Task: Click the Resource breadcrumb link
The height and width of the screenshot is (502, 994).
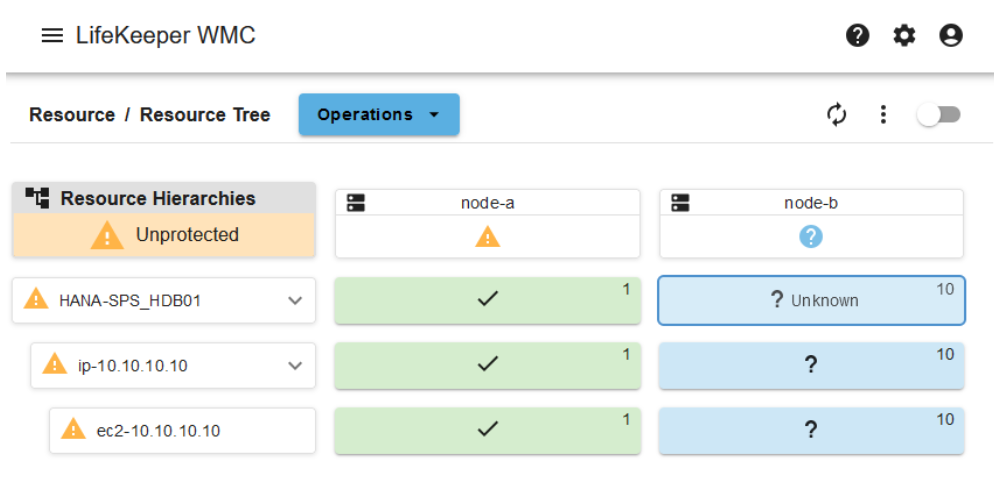Action: point(72,115)
